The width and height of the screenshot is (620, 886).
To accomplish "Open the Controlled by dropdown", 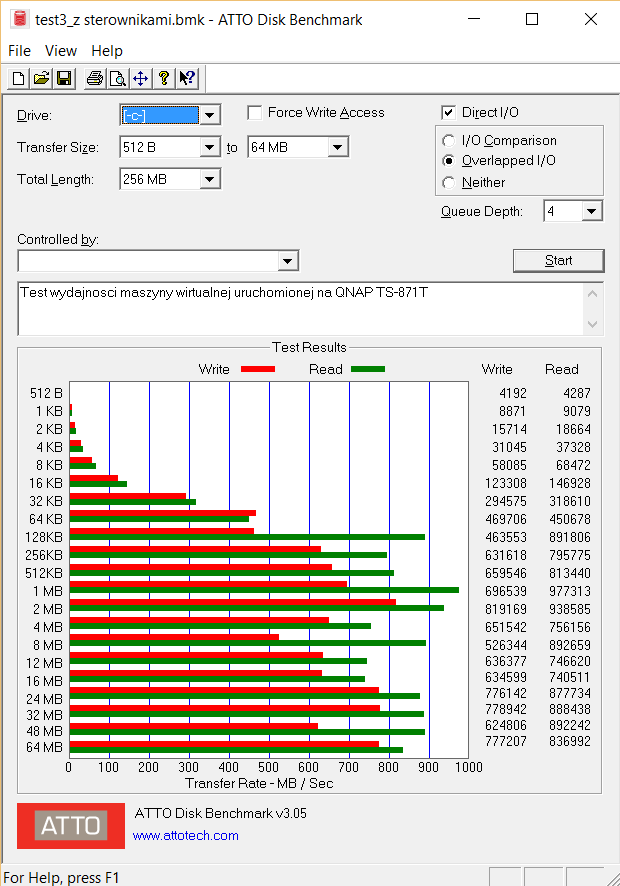I will tap(288, 261).
